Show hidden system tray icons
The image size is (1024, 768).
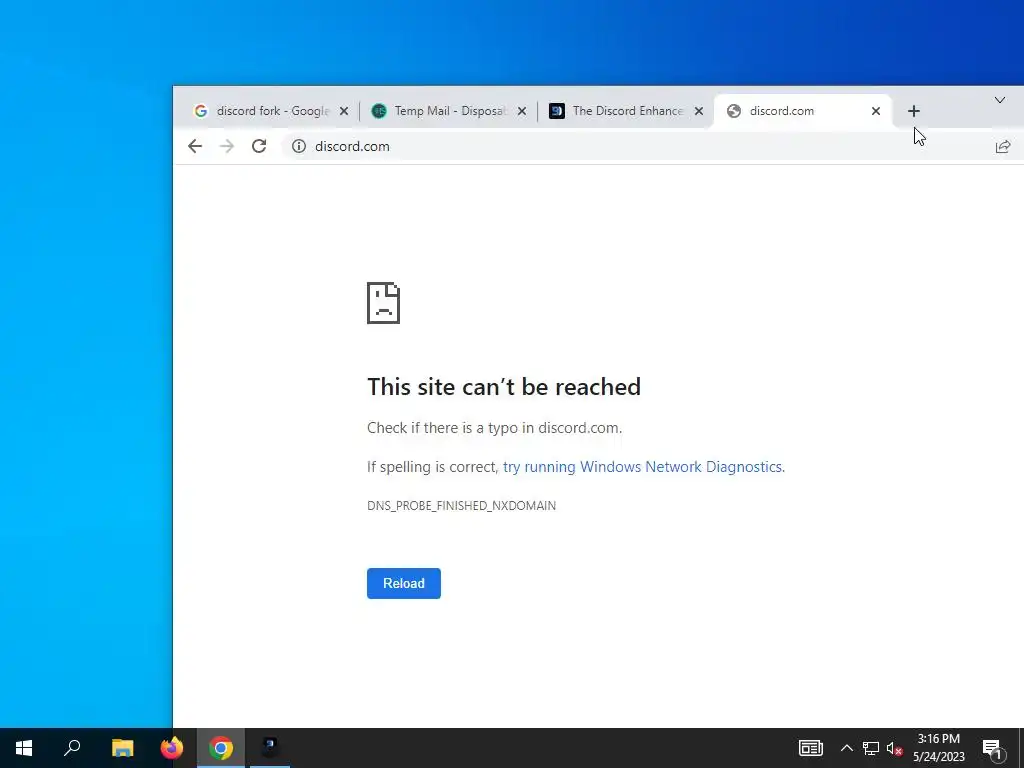pos(846,748)
